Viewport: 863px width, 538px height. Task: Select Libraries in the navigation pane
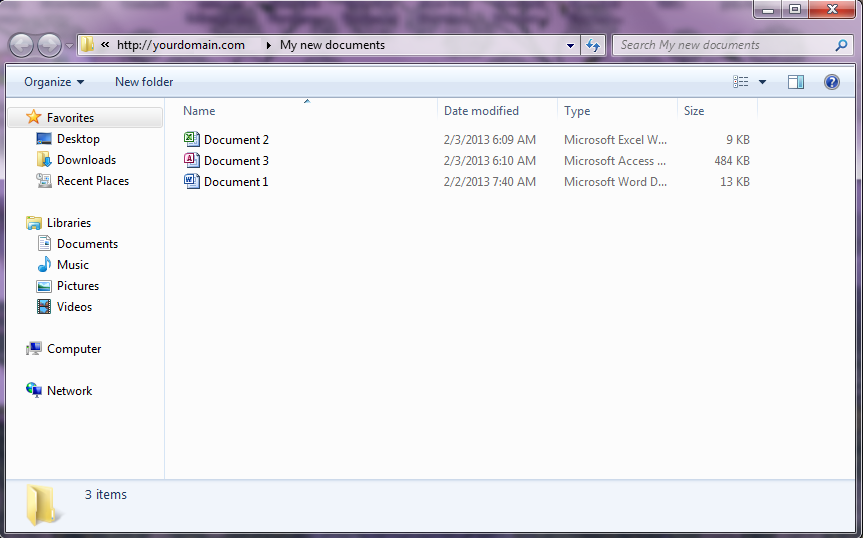[x=69, y=223]
